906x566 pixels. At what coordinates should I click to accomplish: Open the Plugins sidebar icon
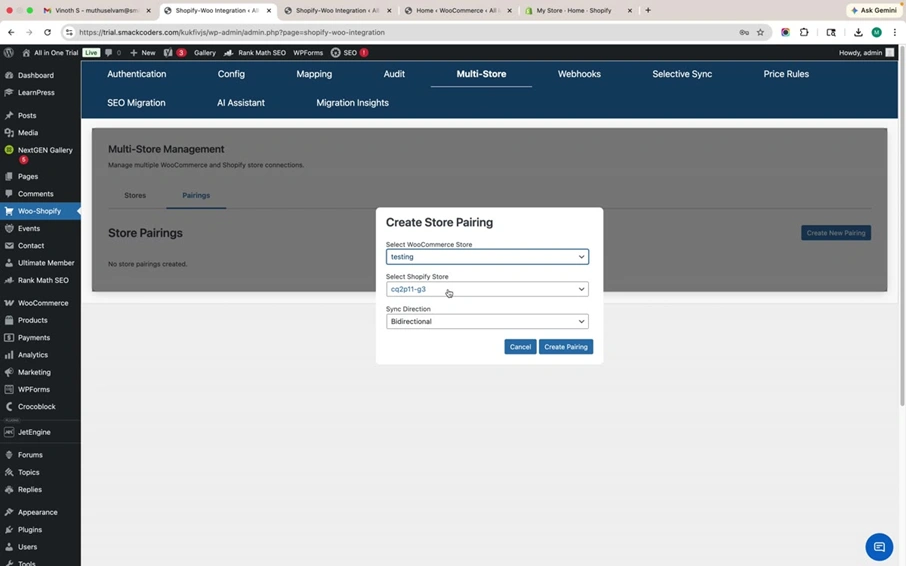pos(9,530)
